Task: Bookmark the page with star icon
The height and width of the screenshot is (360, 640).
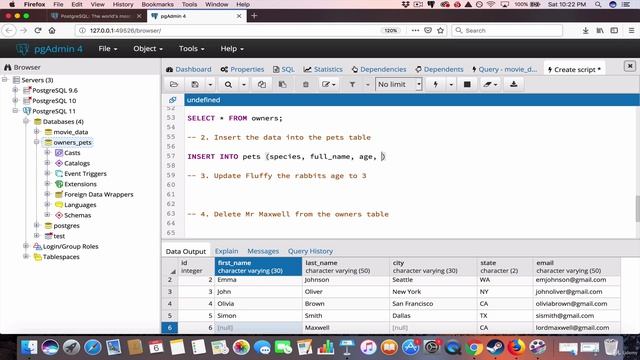Action: (x=440, y=30)
